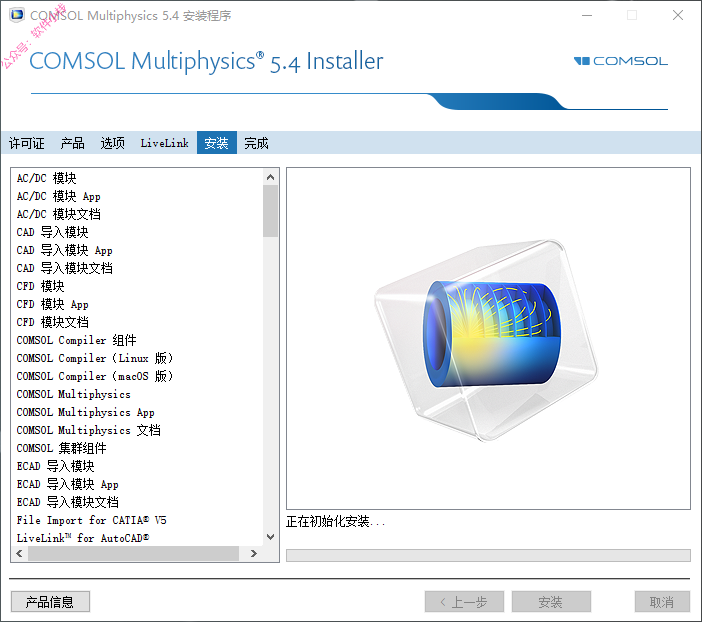The image size is (702, 622).
Task: Click the horizontal scrollbar thumb of product list
Action: point(133,553)
